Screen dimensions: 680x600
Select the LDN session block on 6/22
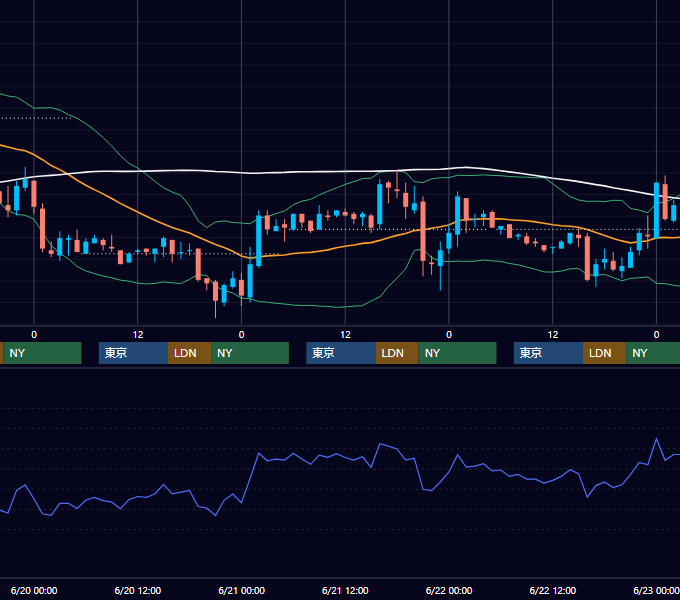[605, 353]
